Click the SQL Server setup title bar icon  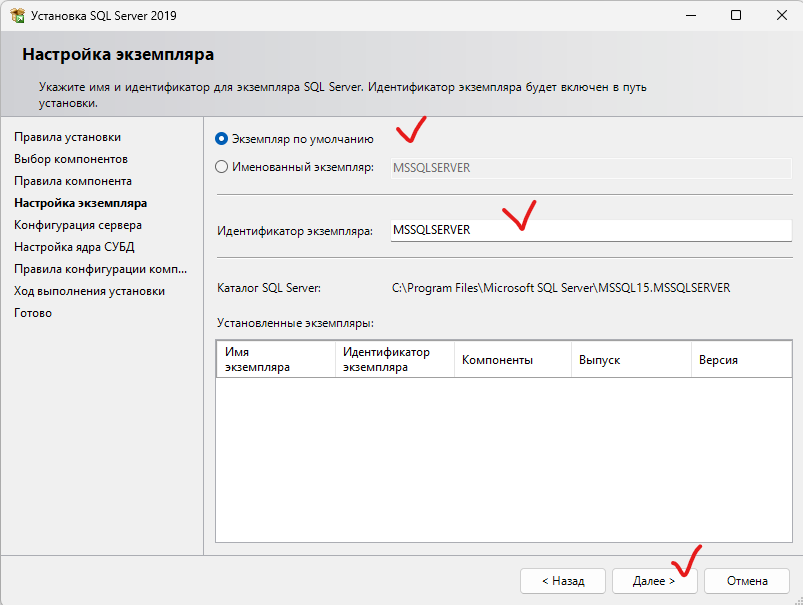click(x=17, y=15)
